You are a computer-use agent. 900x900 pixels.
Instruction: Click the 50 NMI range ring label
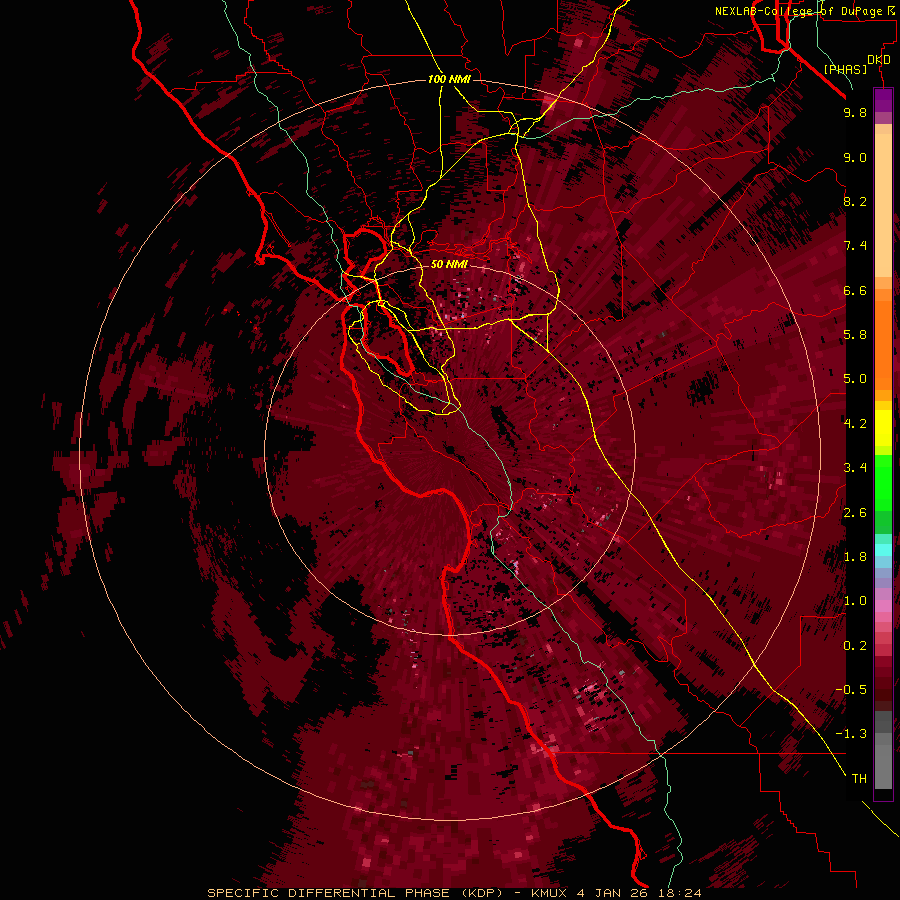coord(449,265)
